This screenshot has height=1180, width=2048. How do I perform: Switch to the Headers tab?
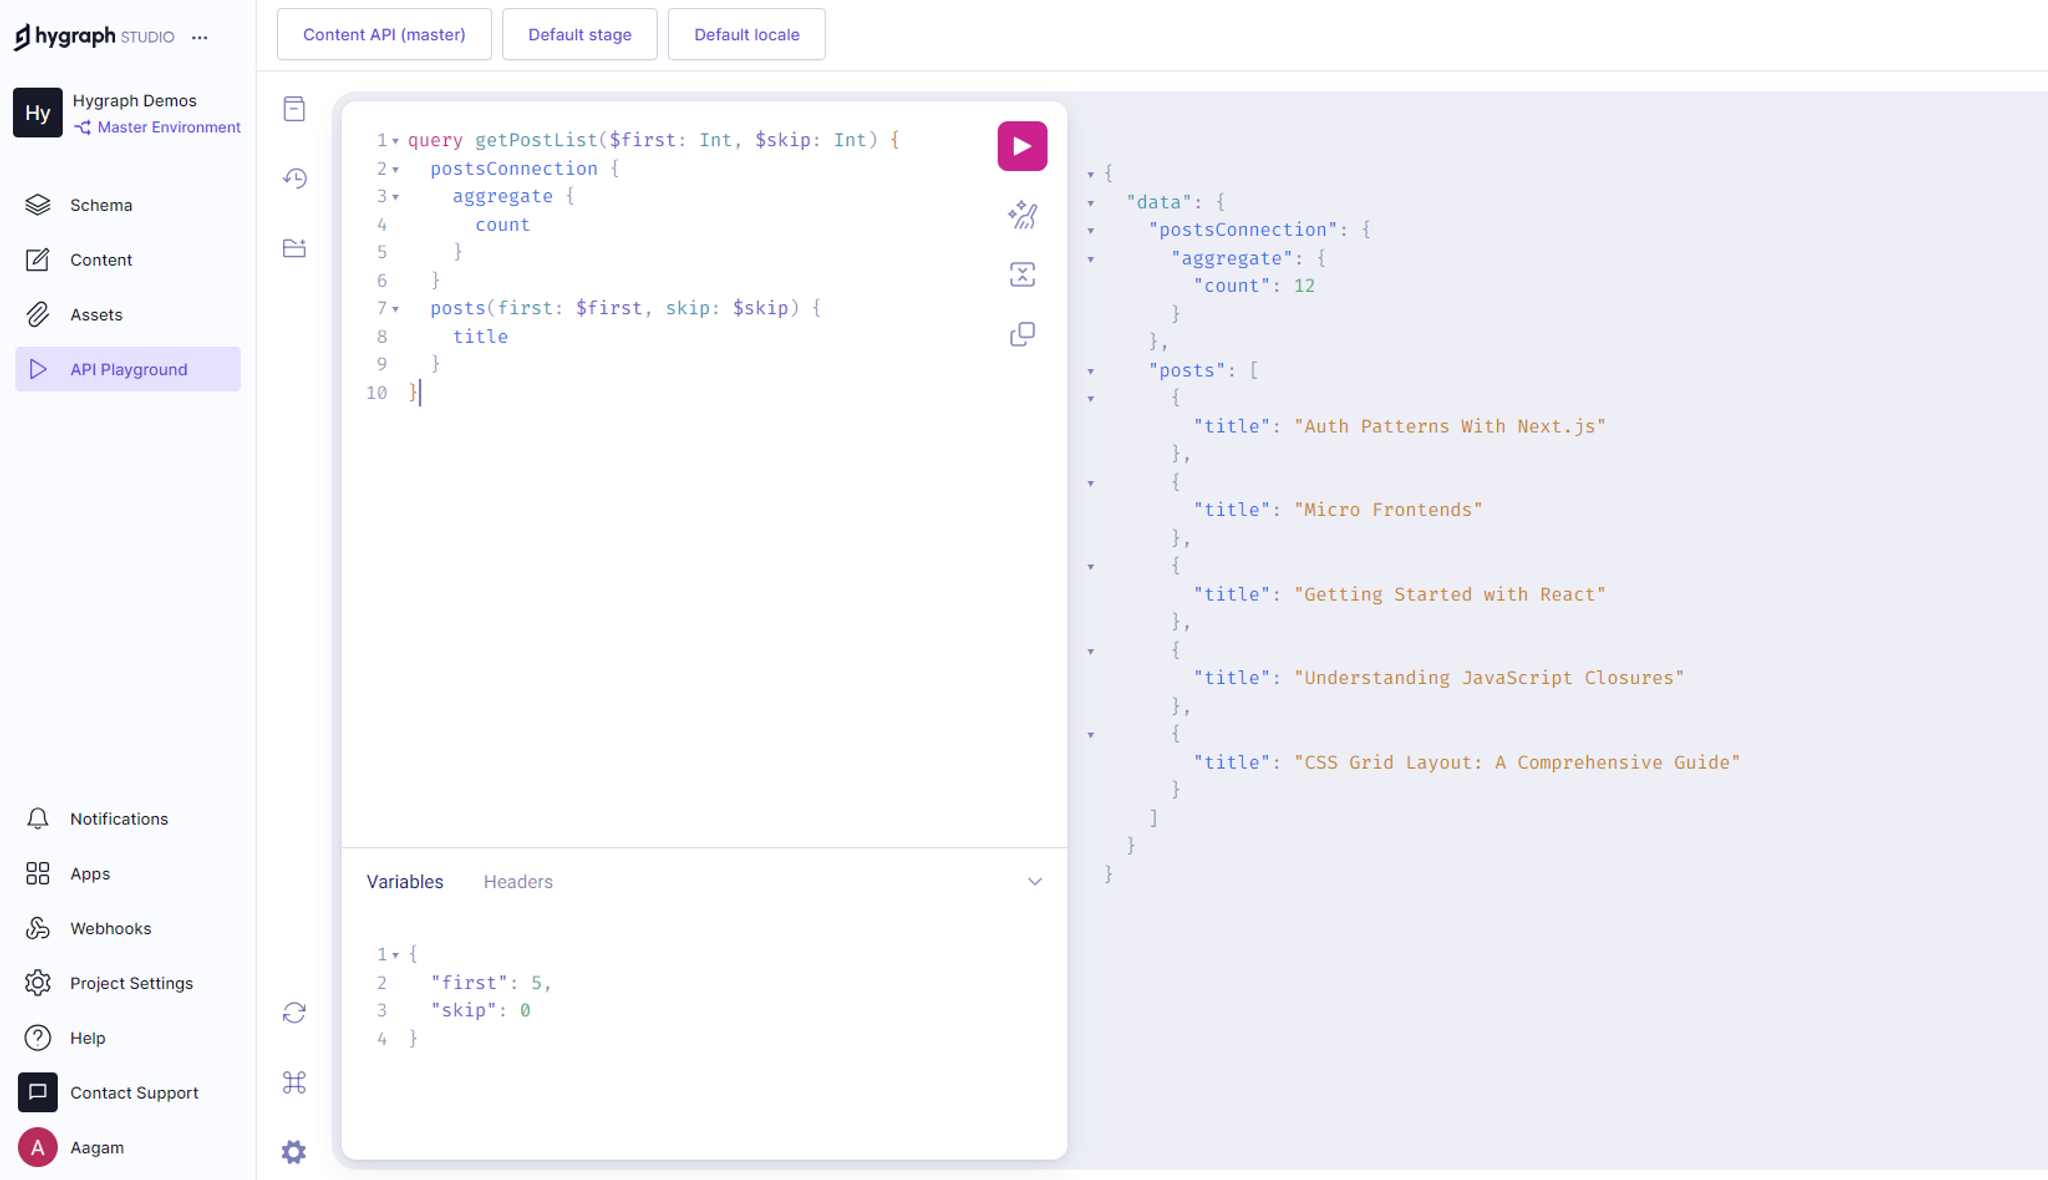point(518,881)
